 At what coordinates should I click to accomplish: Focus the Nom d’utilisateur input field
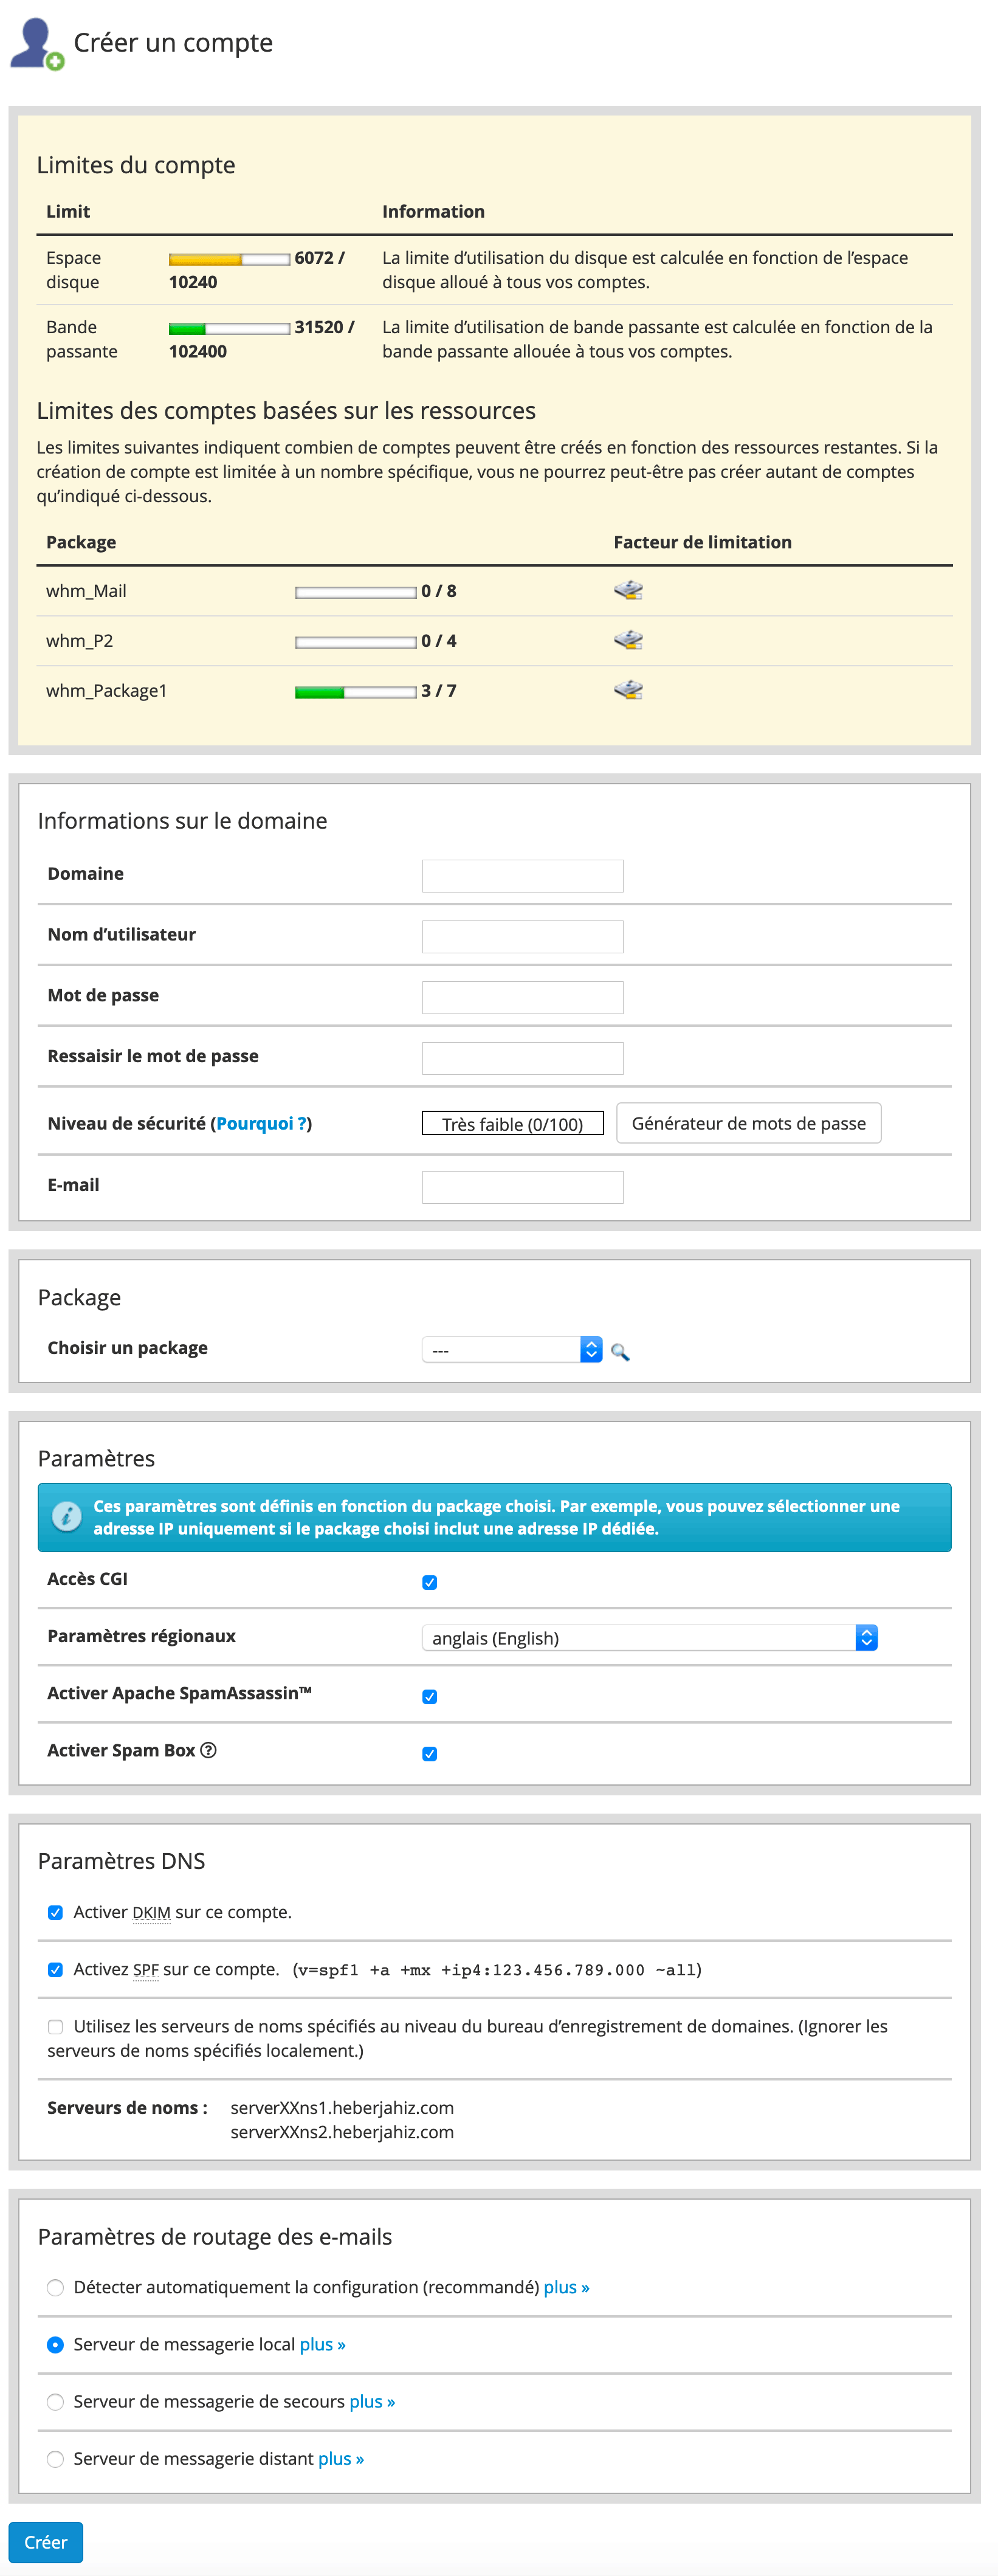point(522,937)
